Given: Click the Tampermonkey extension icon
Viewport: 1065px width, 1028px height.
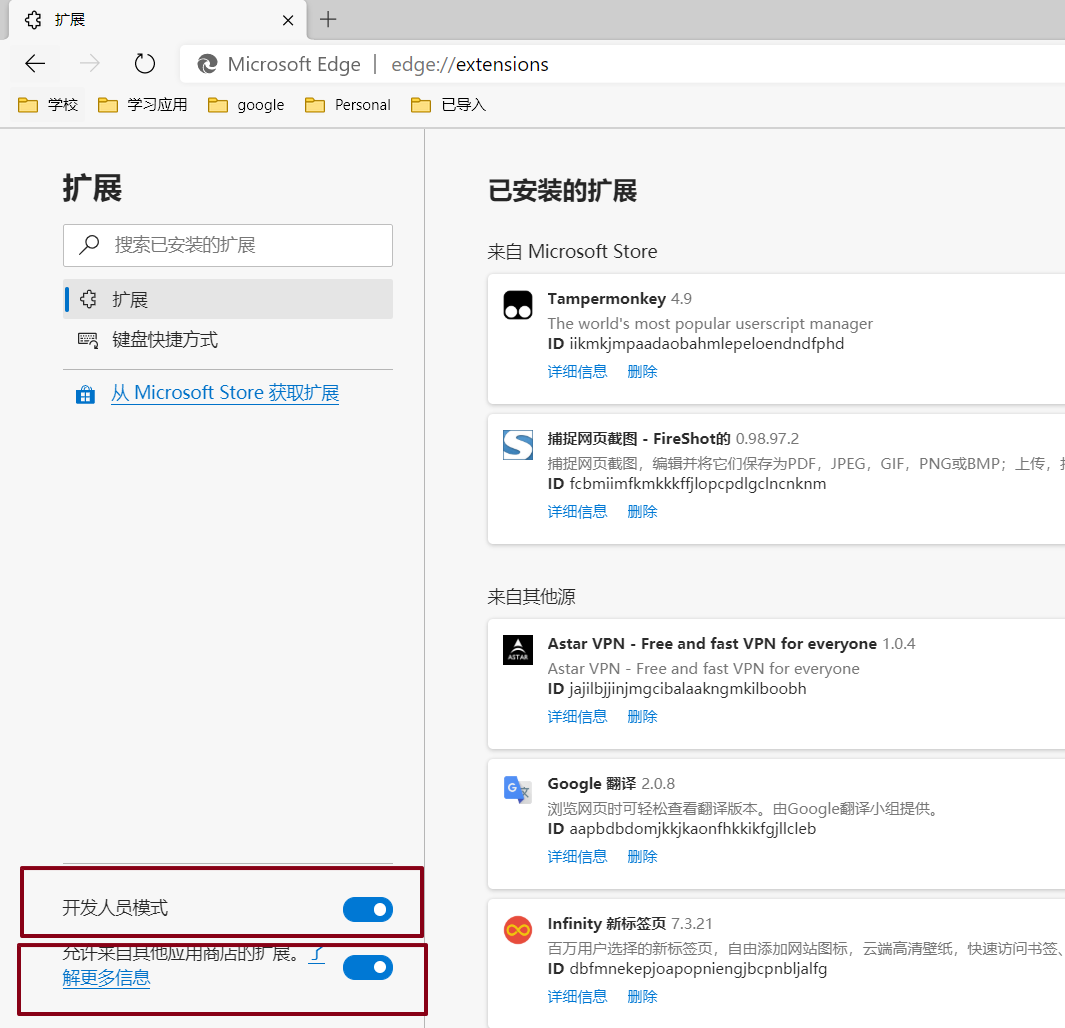Looking at the screenshot, I should (x=517, y=305).
